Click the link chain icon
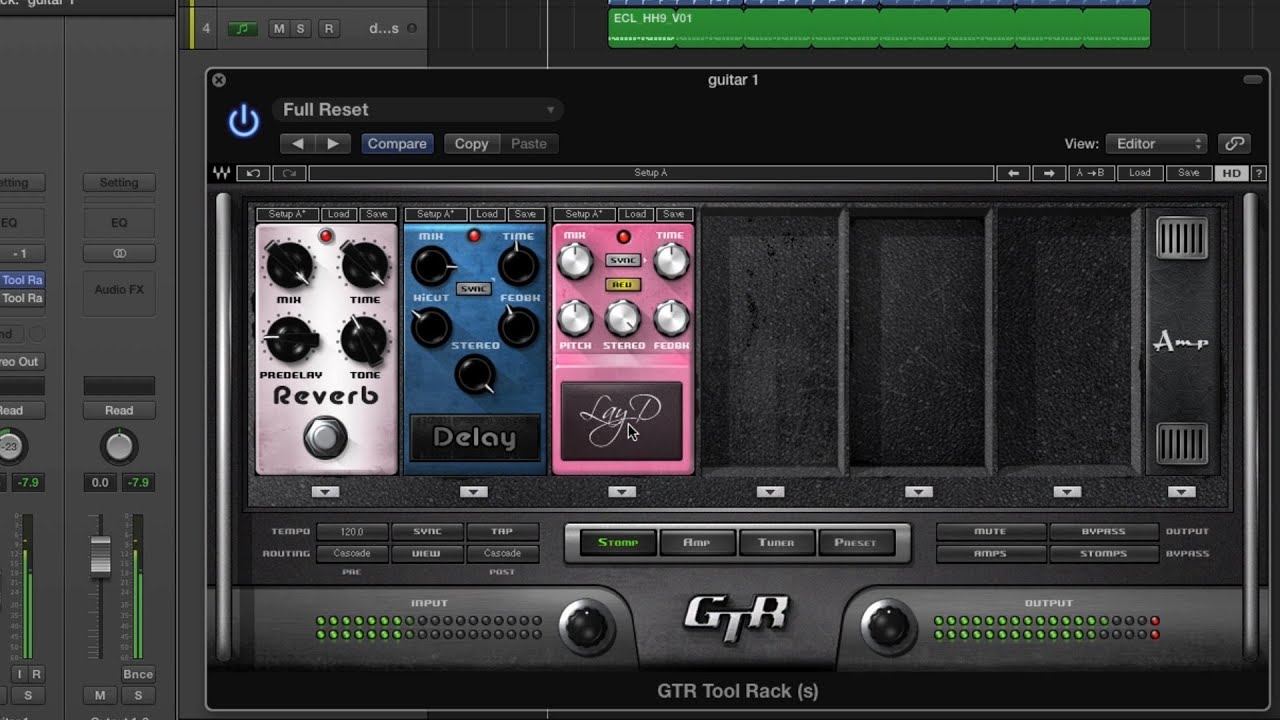1280x720 pixels. click(x=1234, y=144)
